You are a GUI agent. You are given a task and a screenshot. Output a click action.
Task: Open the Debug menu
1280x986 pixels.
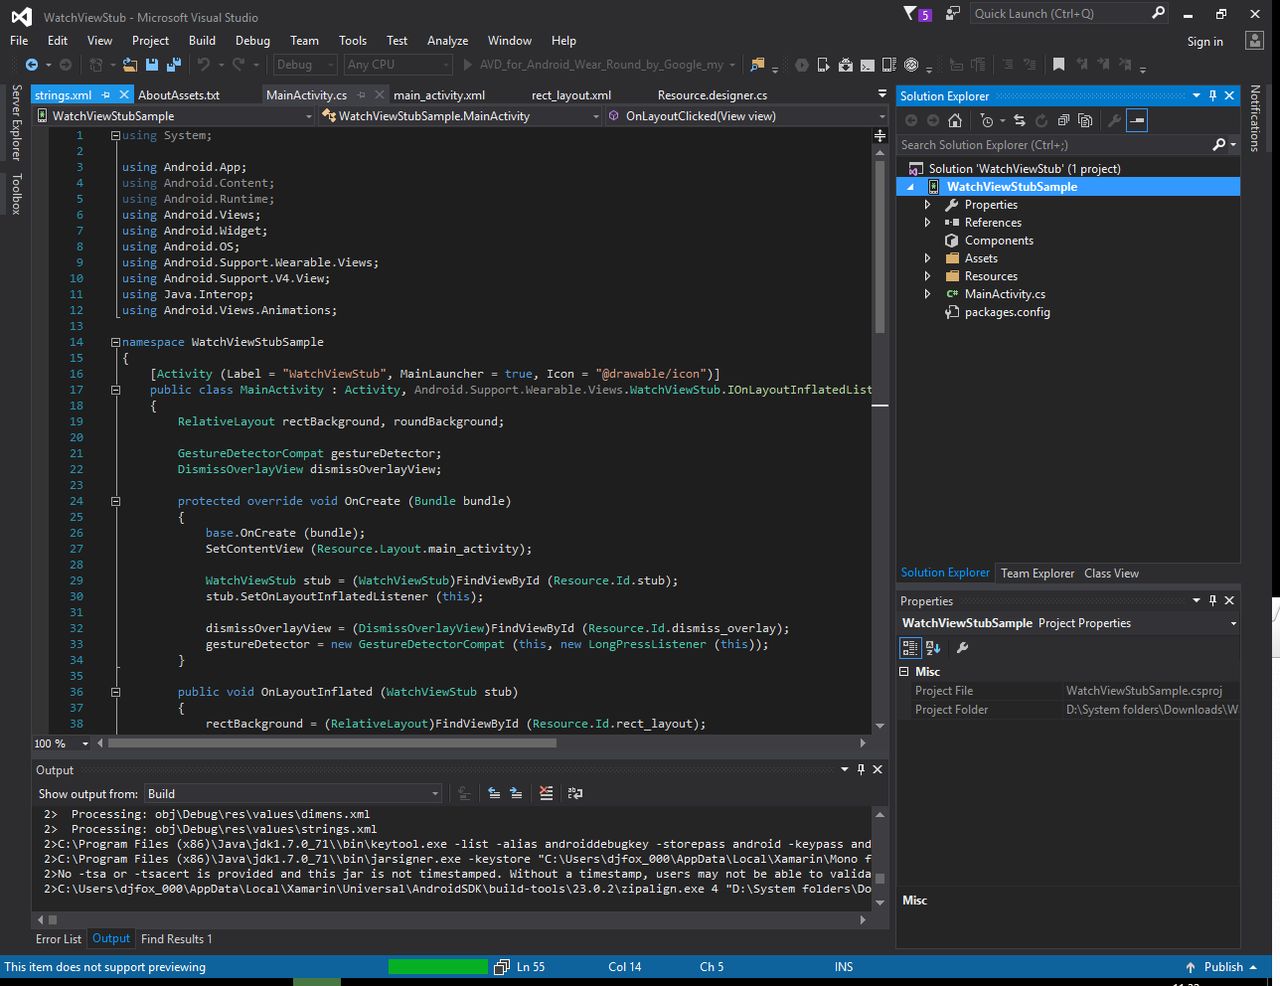pyautogui.click(x=252, y=41)
